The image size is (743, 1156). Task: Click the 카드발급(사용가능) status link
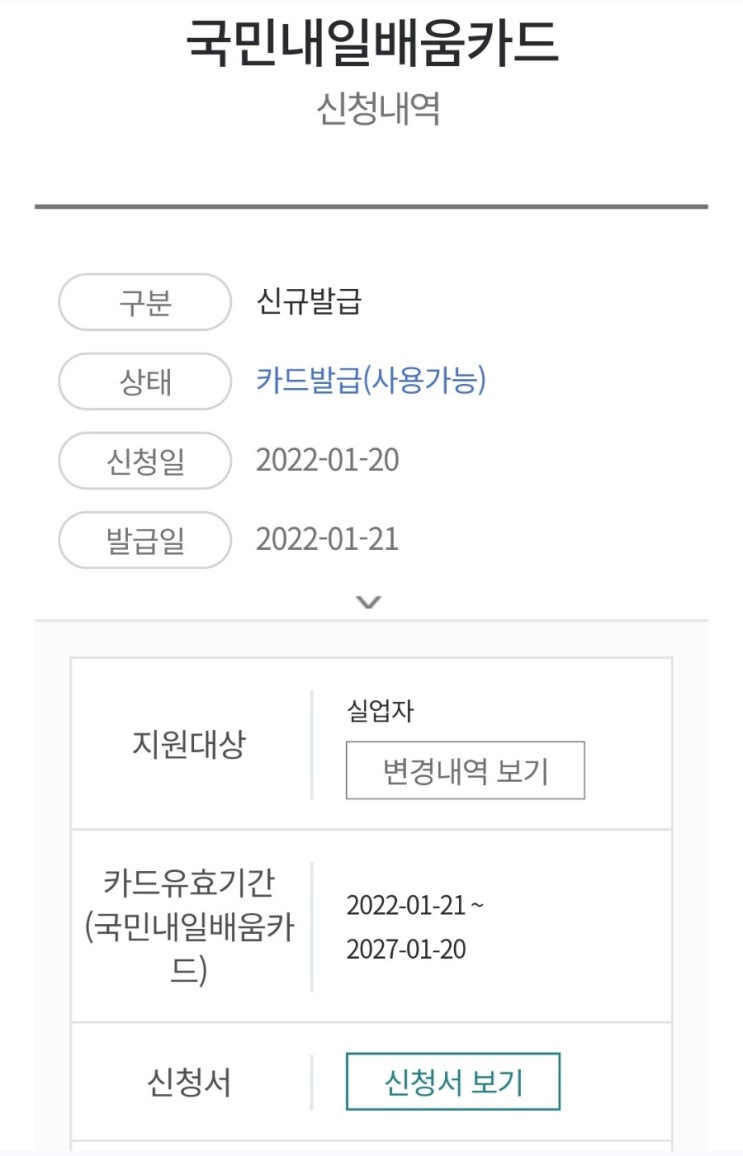click(x=371, y=381)
